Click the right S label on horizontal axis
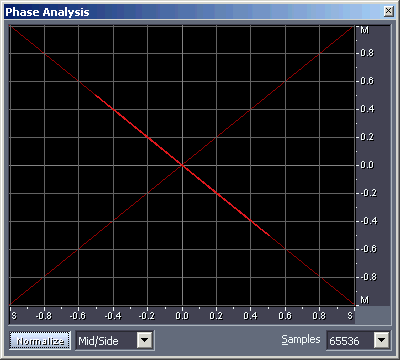The width and height of the screenshot is (400, 360). click(x=350, y=315)
